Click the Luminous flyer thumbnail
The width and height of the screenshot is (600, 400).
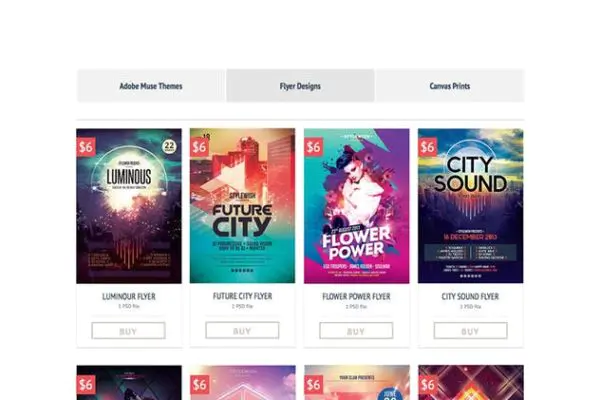tap(129, 206)
